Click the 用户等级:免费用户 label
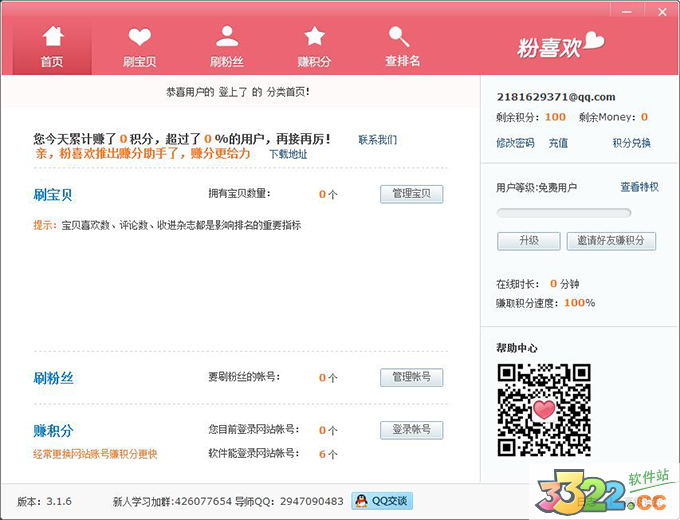The height and width of the screenshot is (520, 680). pos(536,187)
